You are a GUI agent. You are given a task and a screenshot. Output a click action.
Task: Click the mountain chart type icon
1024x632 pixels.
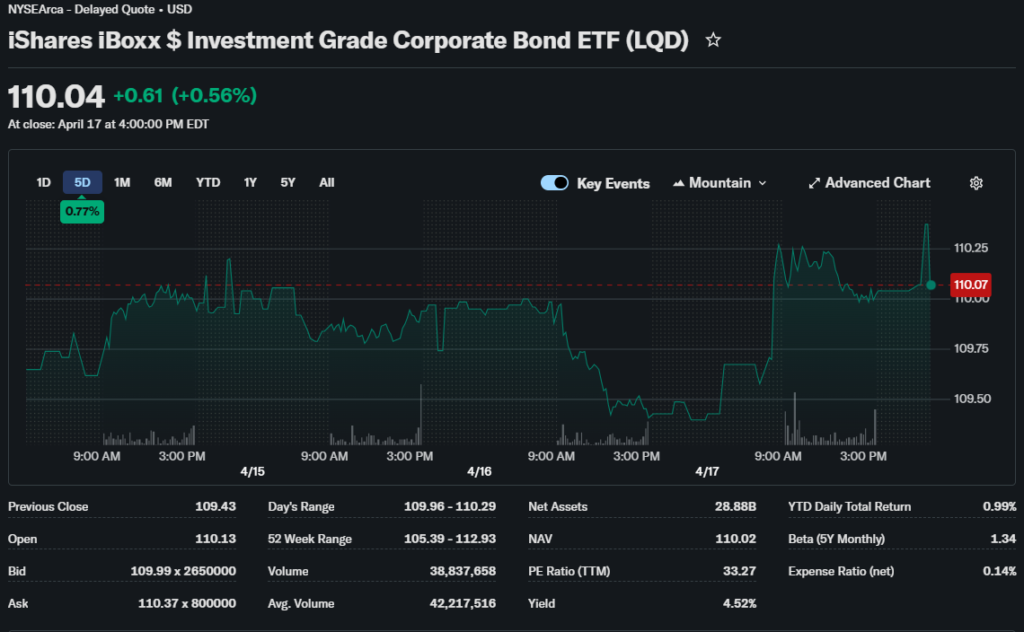(679, 183)
